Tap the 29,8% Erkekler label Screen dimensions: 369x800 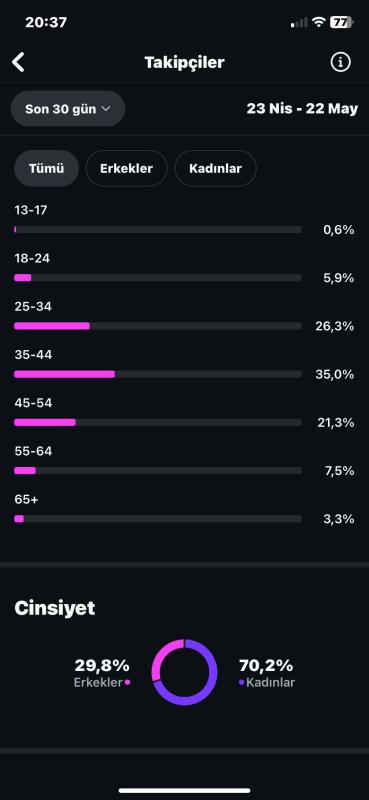tap(102, 673)
